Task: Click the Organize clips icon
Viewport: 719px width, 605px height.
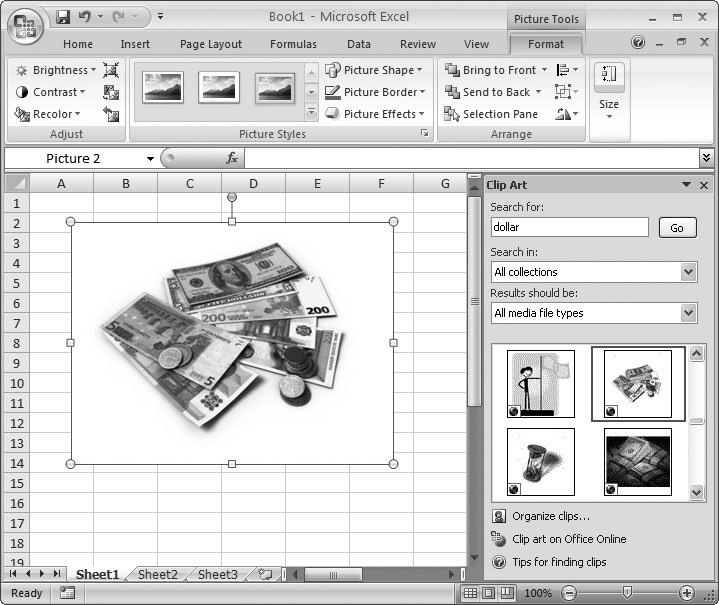Action: pos(499,516)
